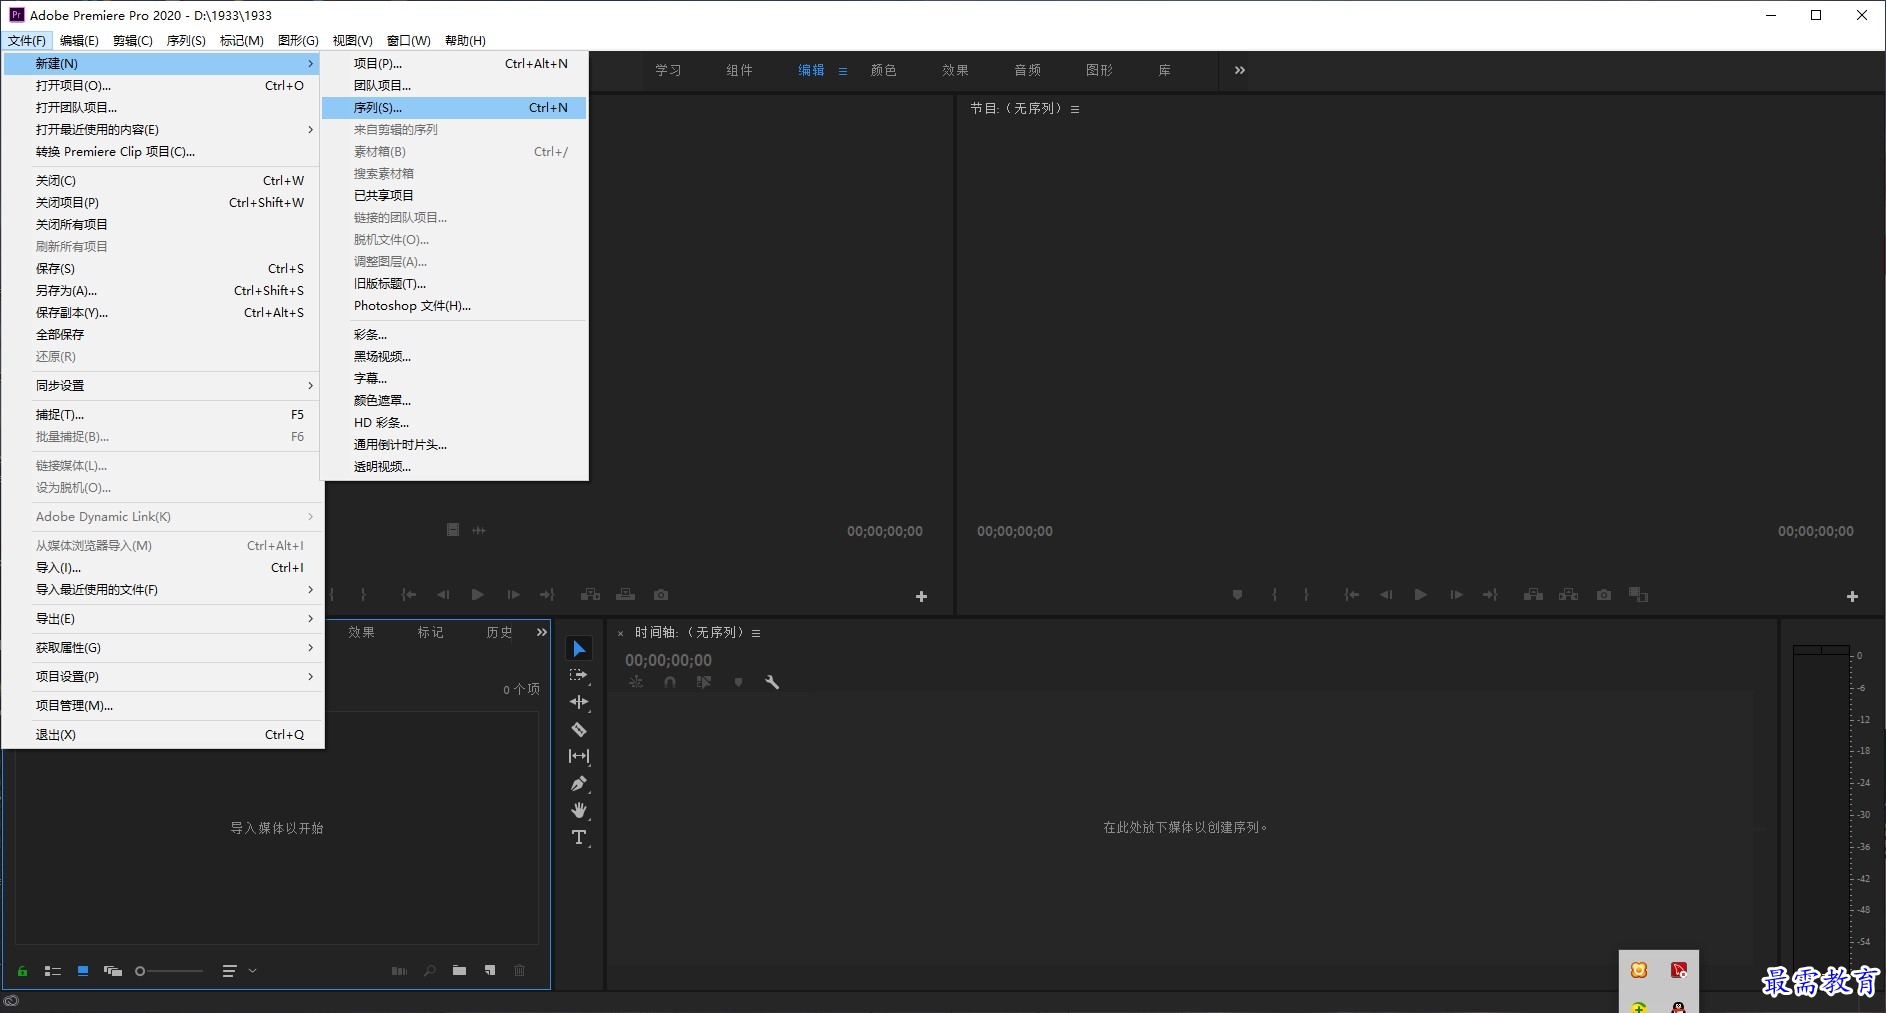The width and height of the screenshot is (1886, 1013).
Task: Expand 同步设置 submenu
Action: (x=162, y=385)
